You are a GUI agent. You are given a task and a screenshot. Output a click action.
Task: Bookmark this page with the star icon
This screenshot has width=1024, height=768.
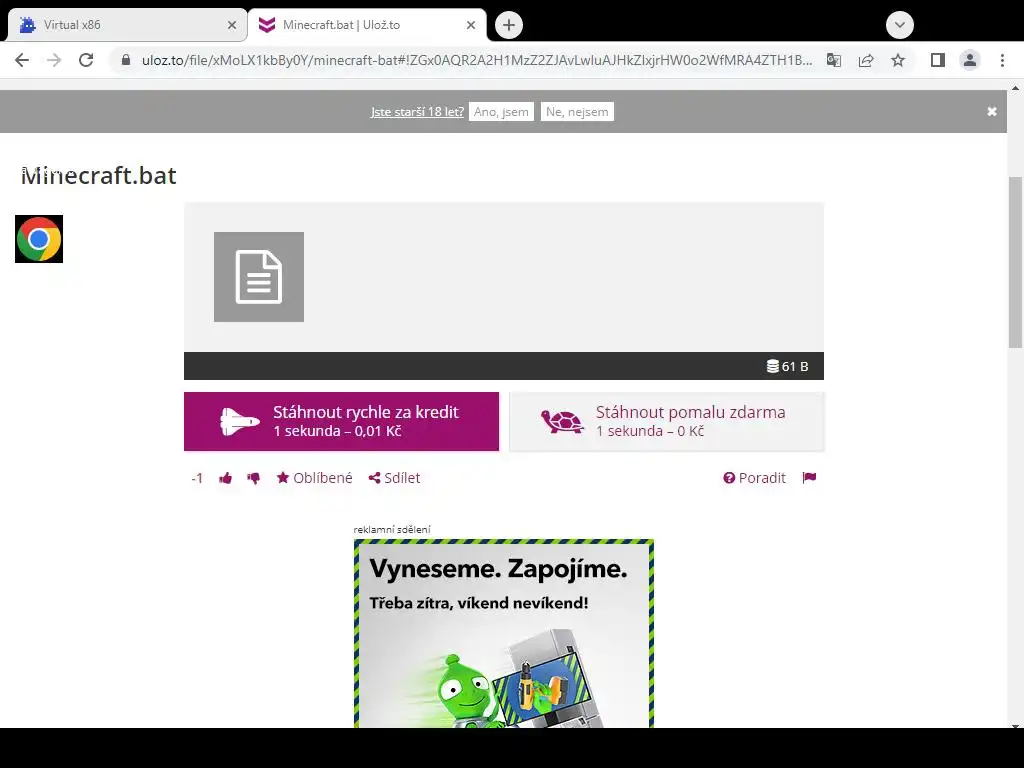[x=898, y=60]
